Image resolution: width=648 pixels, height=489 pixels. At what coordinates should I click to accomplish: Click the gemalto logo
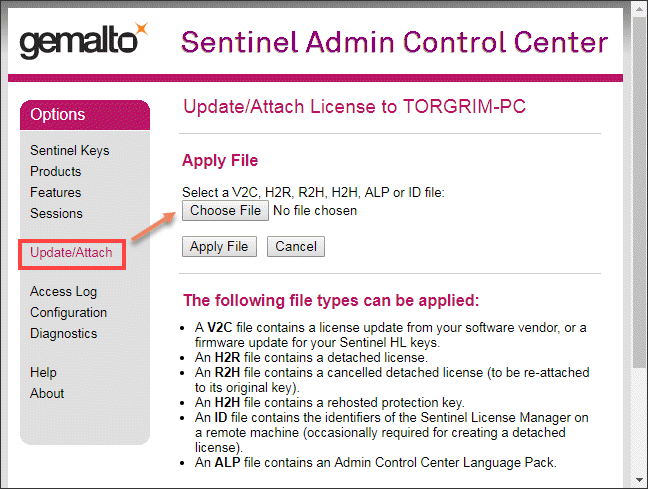point(84,41)
